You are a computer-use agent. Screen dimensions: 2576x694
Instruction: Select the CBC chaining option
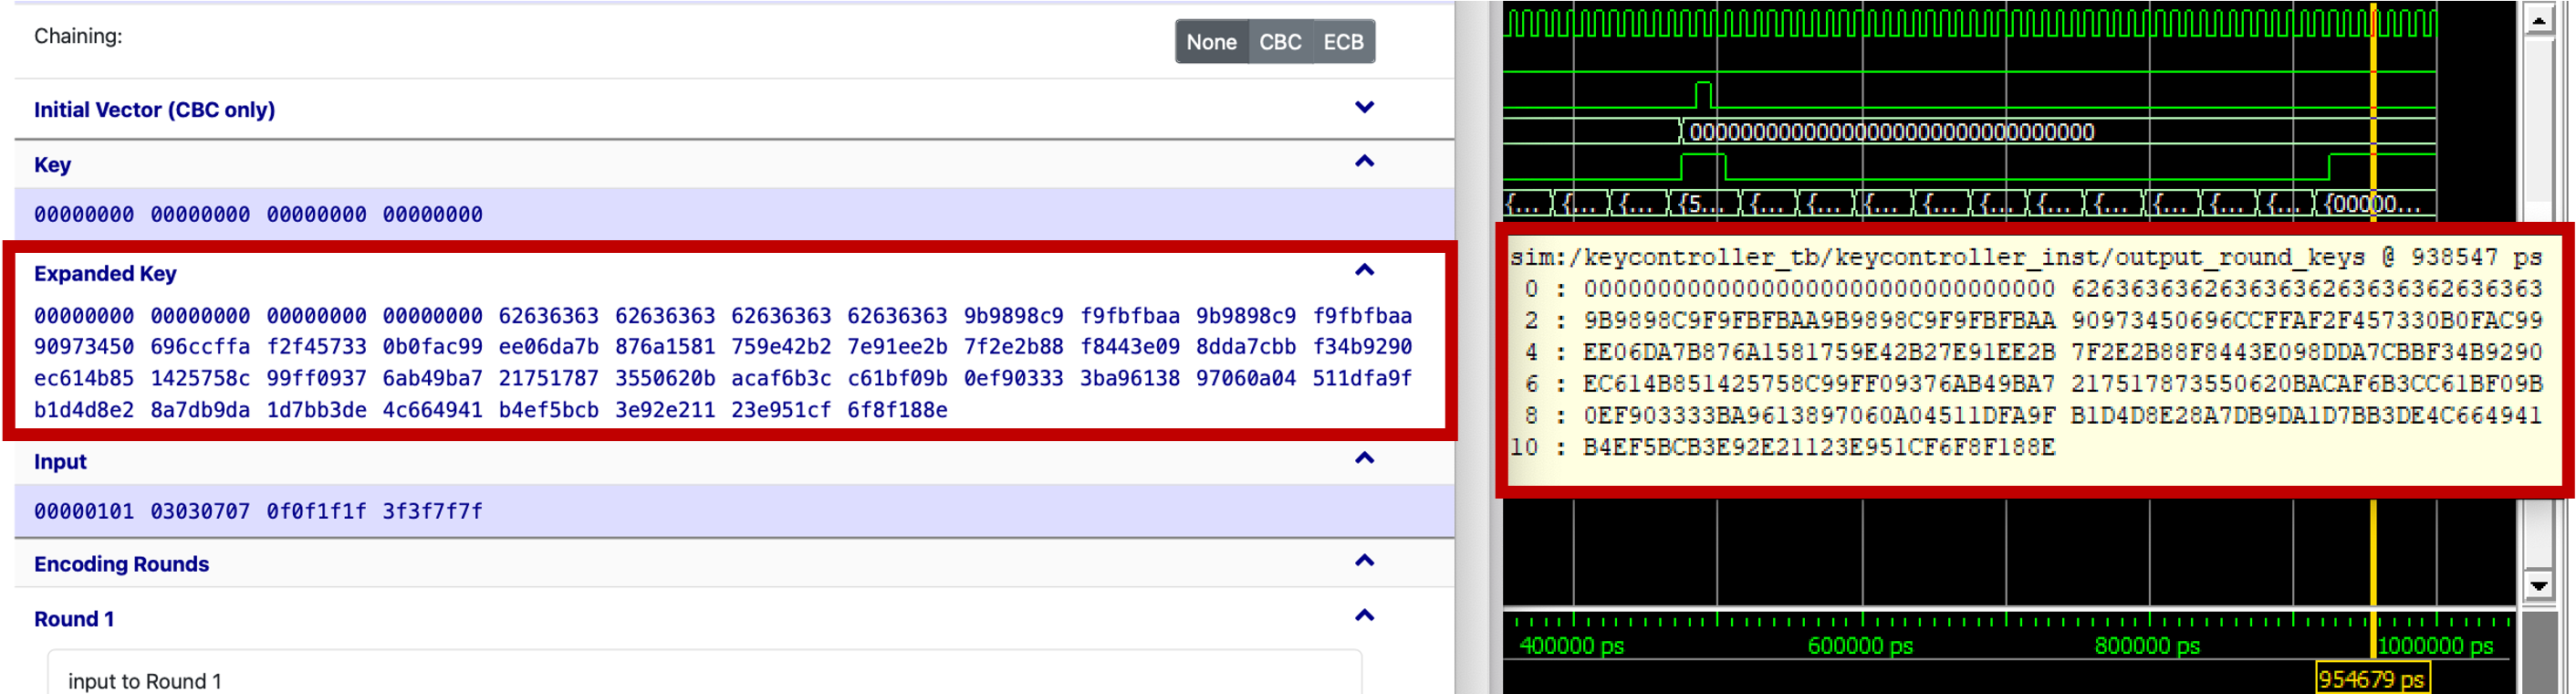tap(1280, 42)
